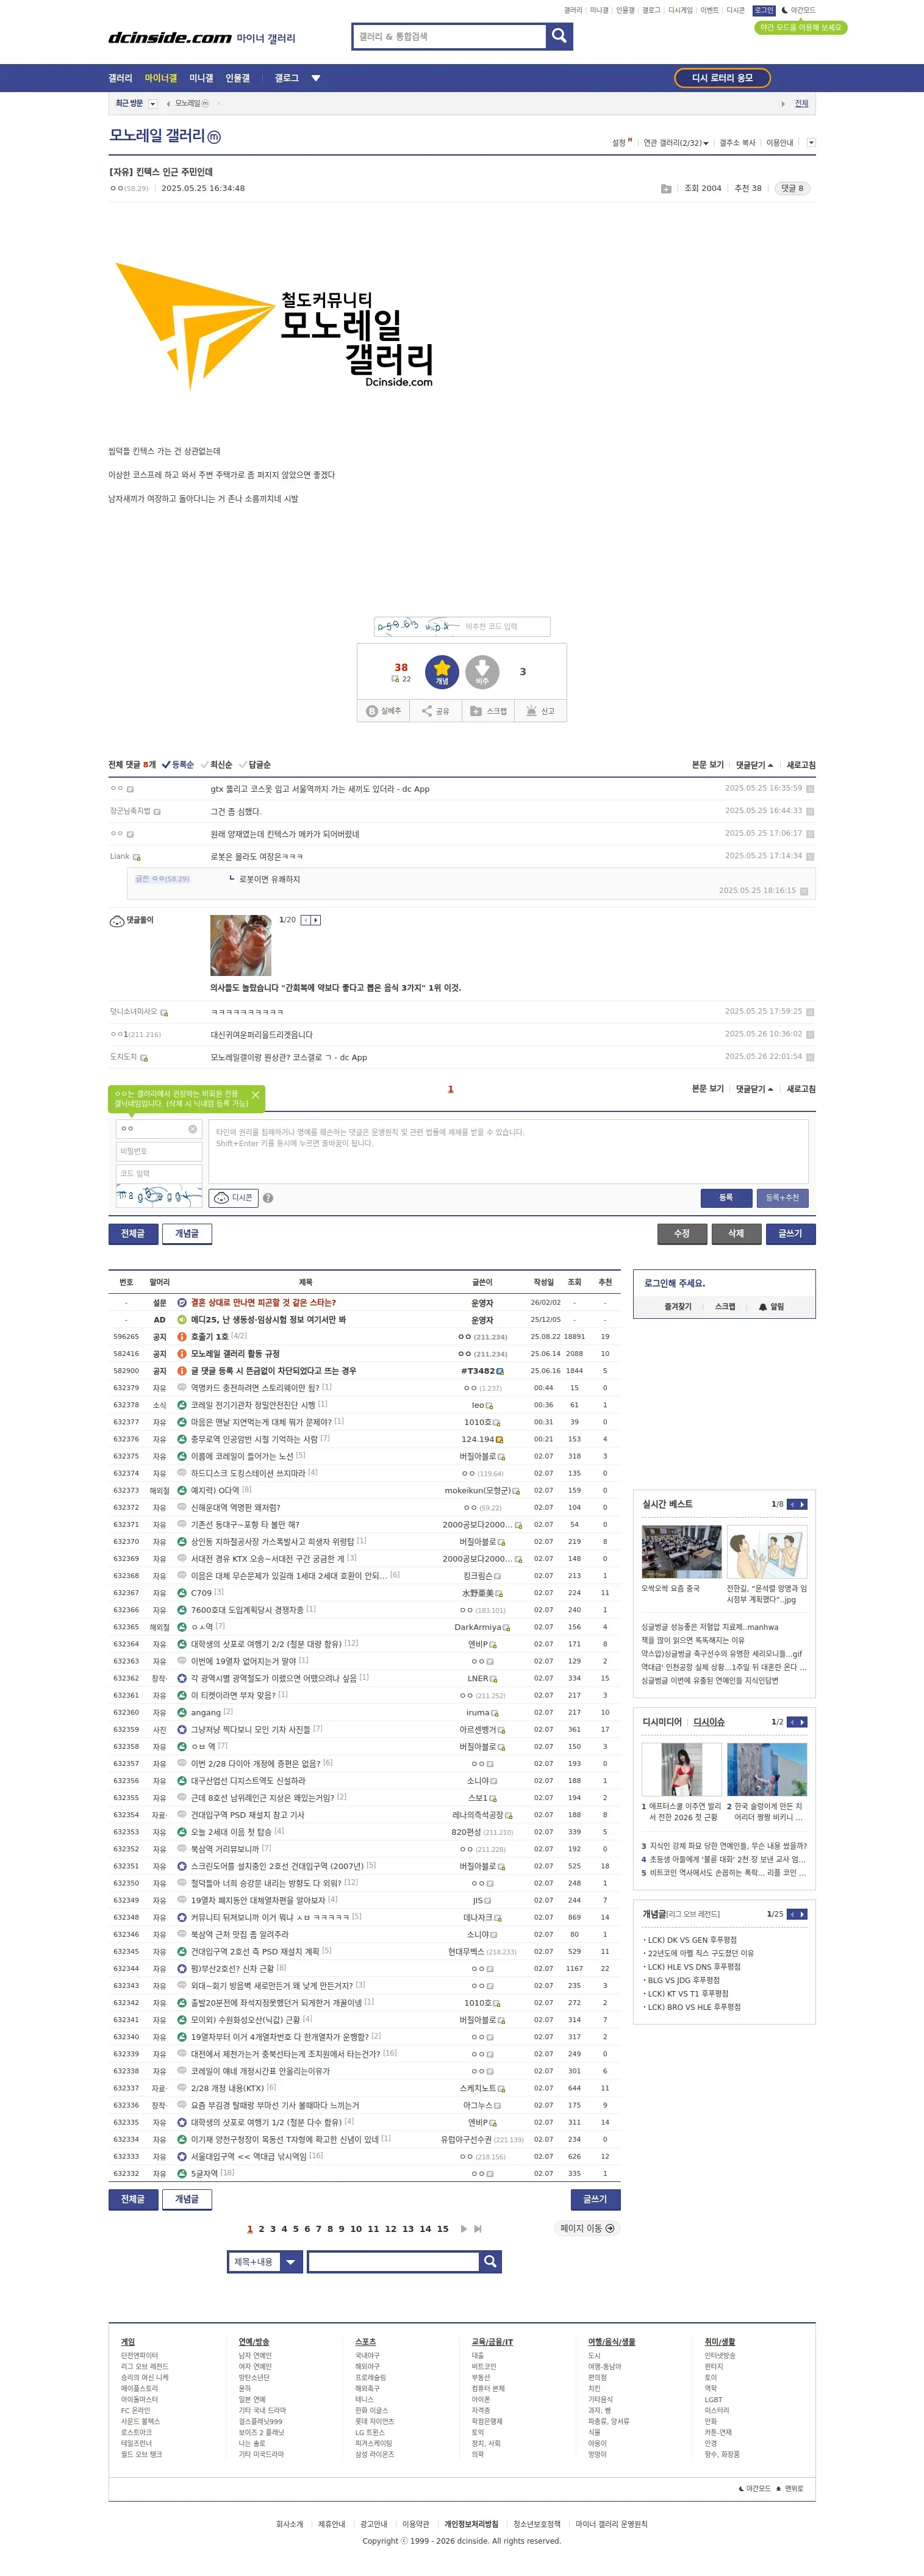This screenshot has width=924, height=2576.
Task: Open the 인물갤 tab in navigation bar
Action: (x=237, y=78)
